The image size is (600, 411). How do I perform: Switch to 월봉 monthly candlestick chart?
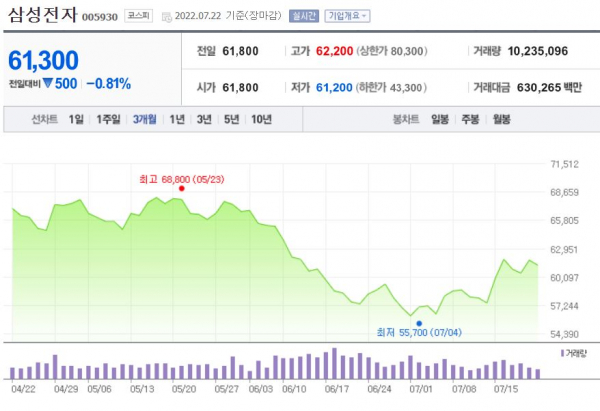501,119
